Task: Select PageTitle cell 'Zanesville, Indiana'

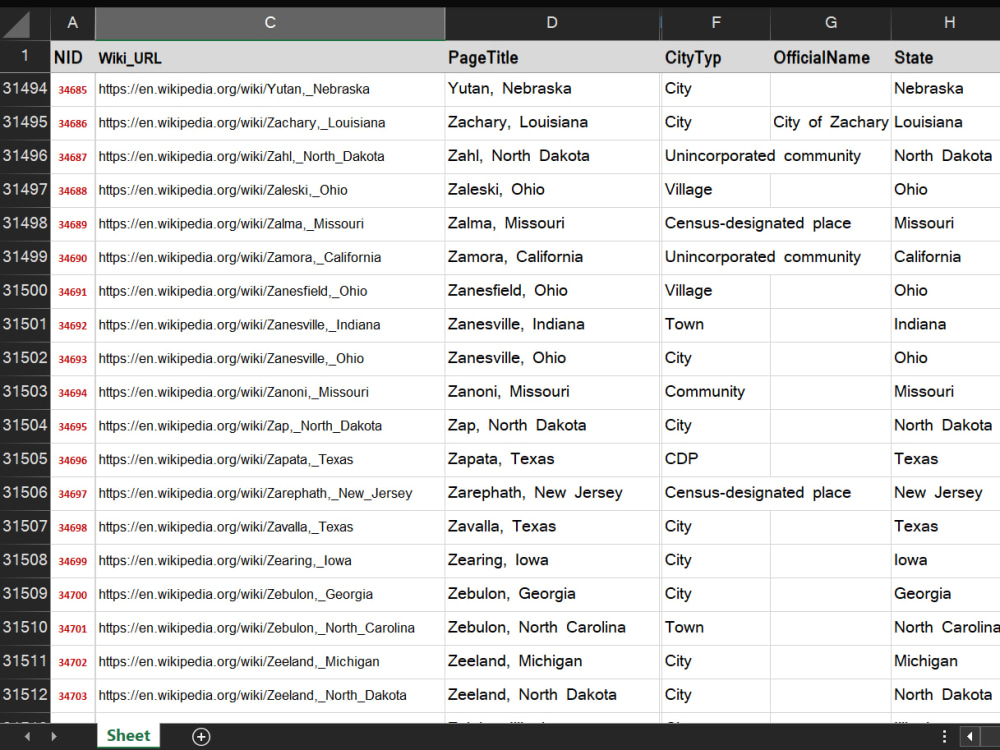Action: click(552, 325)
